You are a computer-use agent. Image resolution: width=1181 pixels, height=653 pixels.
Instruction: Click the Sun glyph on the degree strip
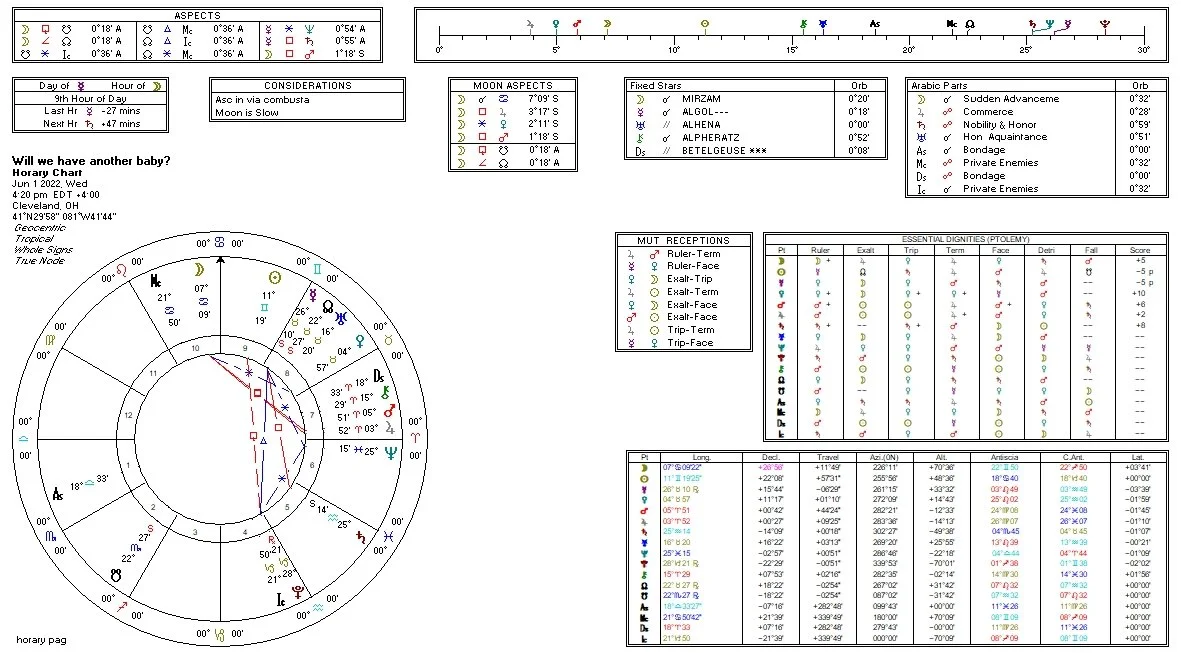[704, 24]
